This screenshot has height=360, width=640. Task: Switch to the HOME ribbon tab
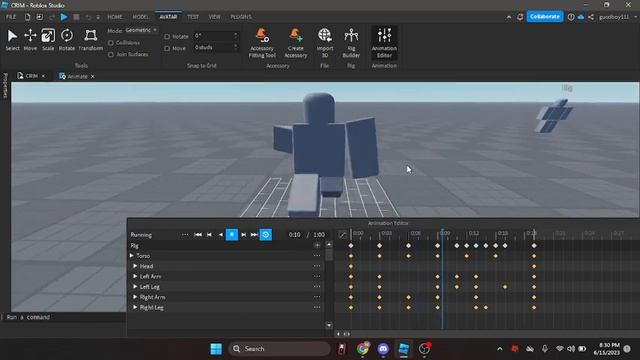point(115,17)
